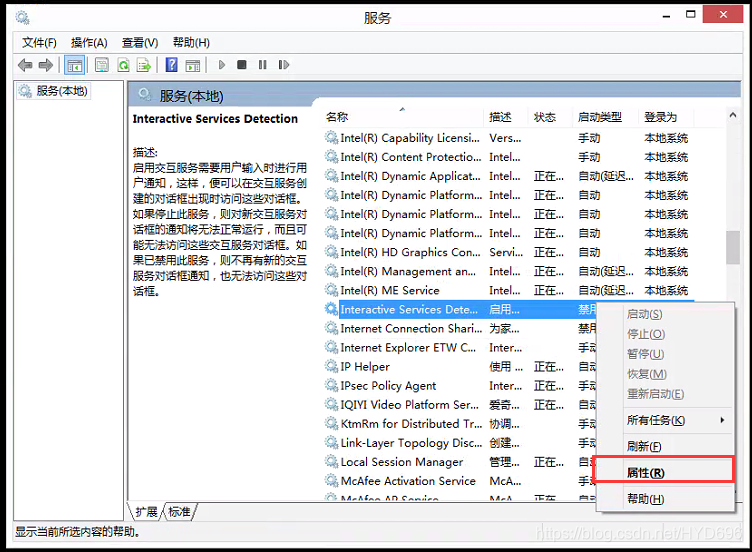Choose 恢复(M) in the context menu

click(665, 374)
